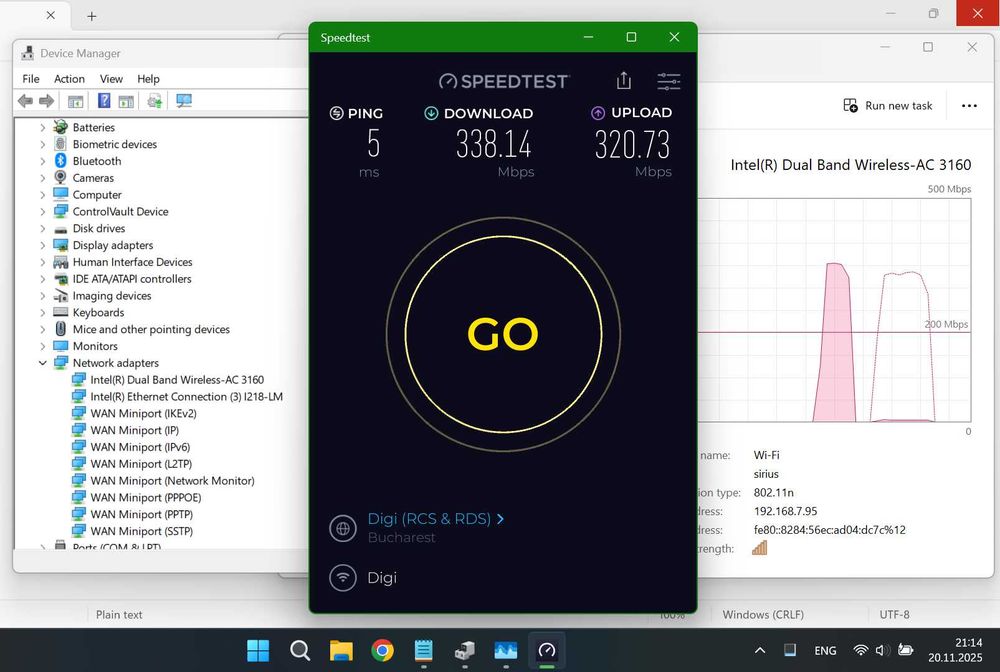Click the Wi-Fi throughput graph in Task Manager
1000x672 pixels.
(x=835, y=310)
